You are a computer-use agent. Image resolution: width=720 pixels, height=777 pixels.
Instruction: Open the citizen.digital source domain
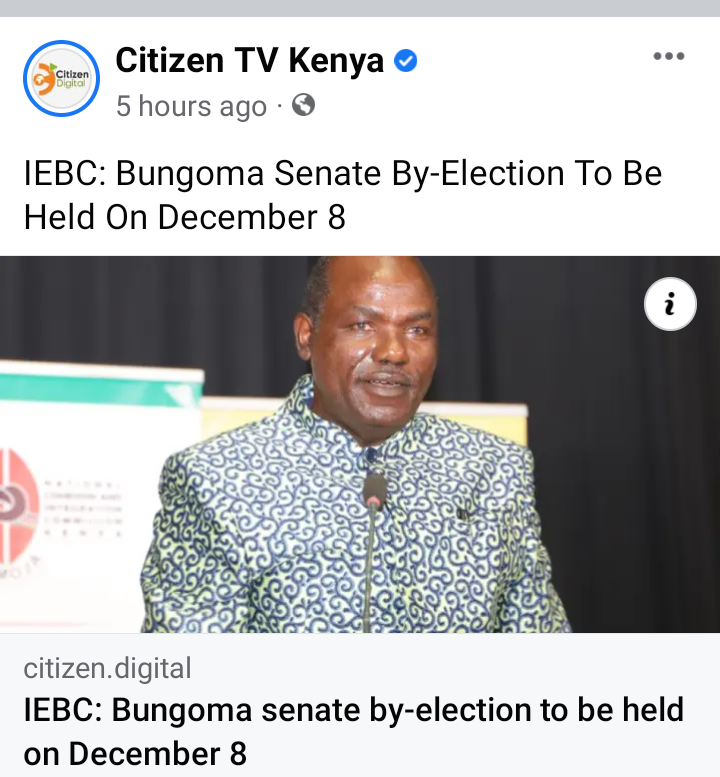pos(107,668)
